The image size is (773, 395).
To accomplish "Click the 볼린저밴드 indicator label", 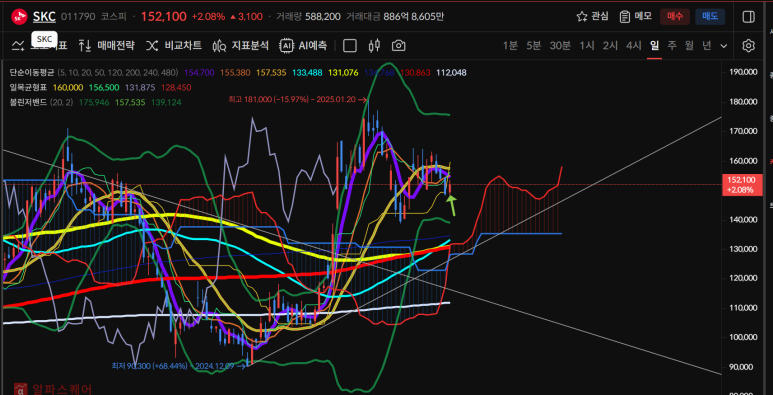I will [28, 103].
